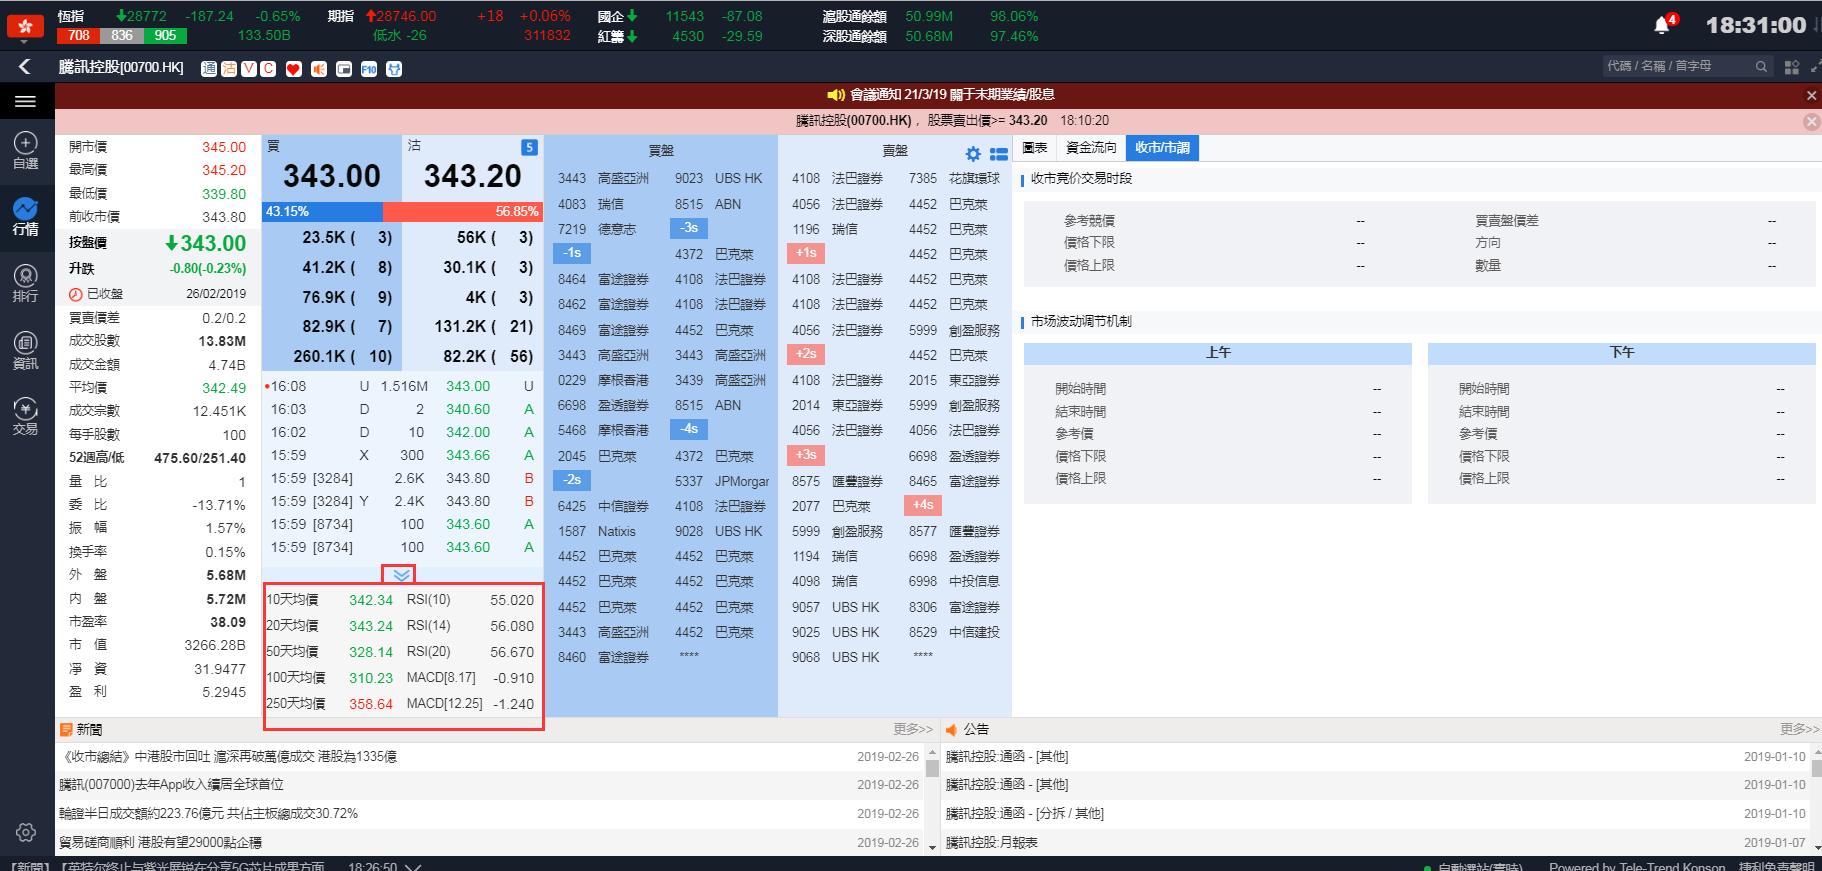Screen dimensions: 1822x871
Task: Collapse the double-chevron under trade ticker
Action: 402,575
